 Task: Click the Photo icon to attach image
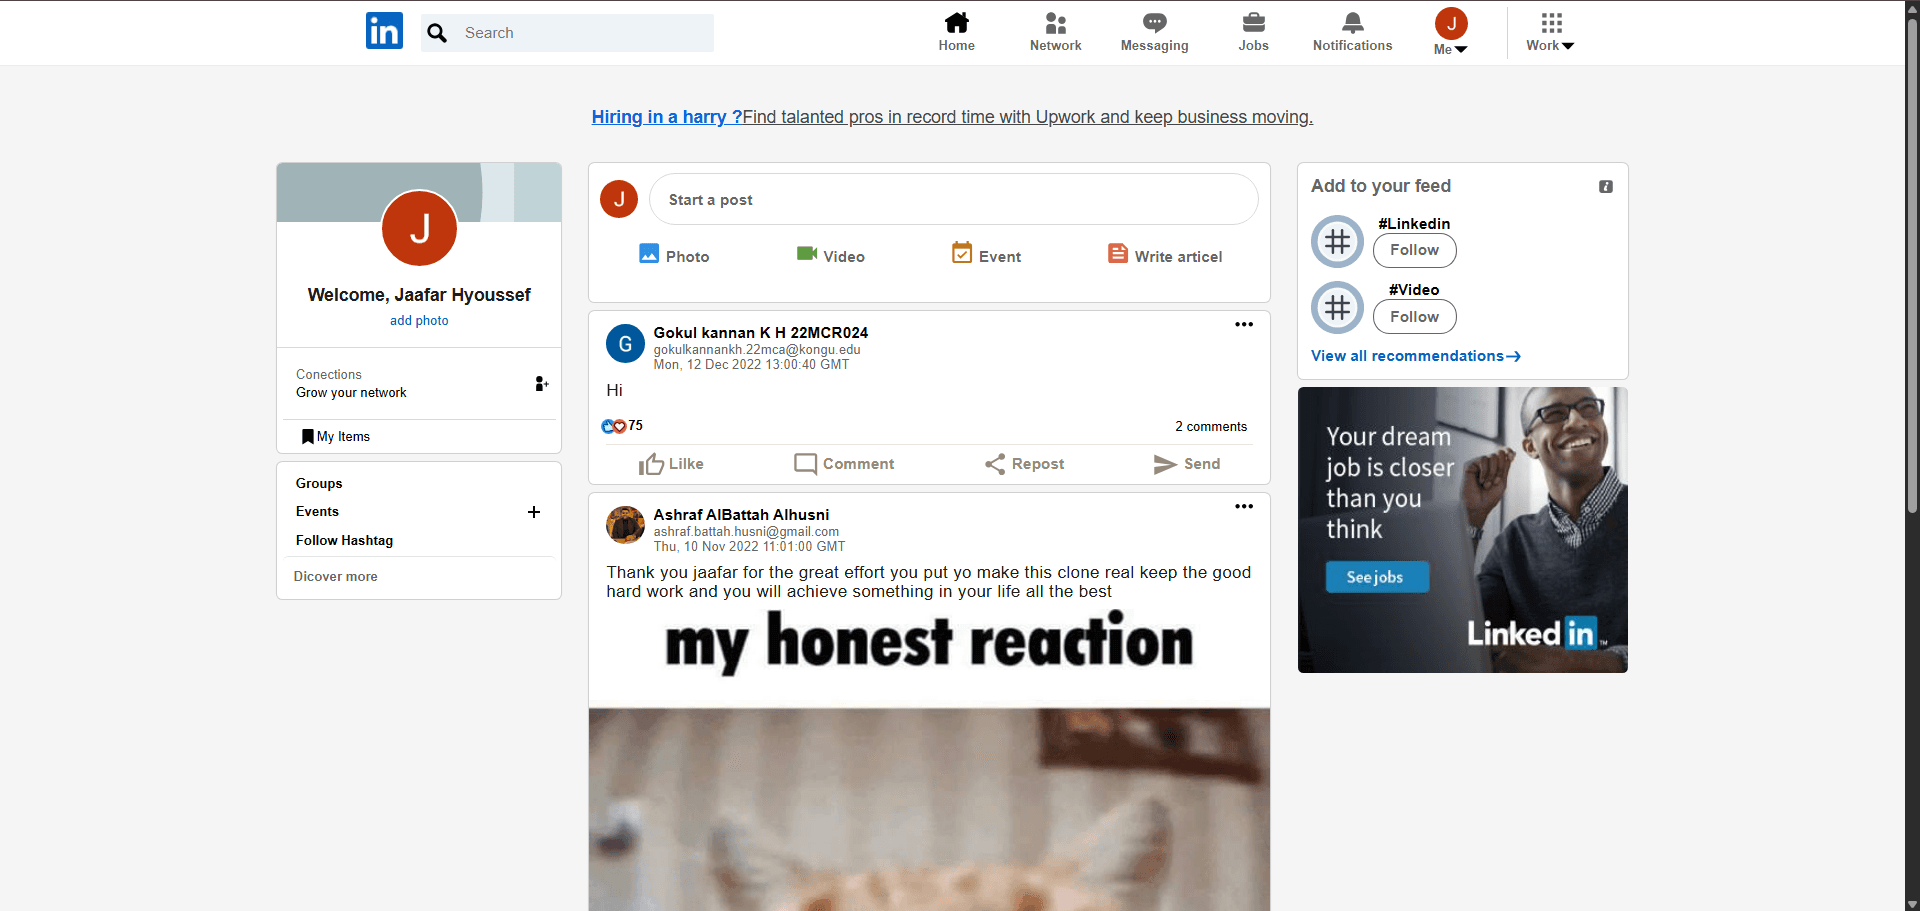(x=649, y=254)
